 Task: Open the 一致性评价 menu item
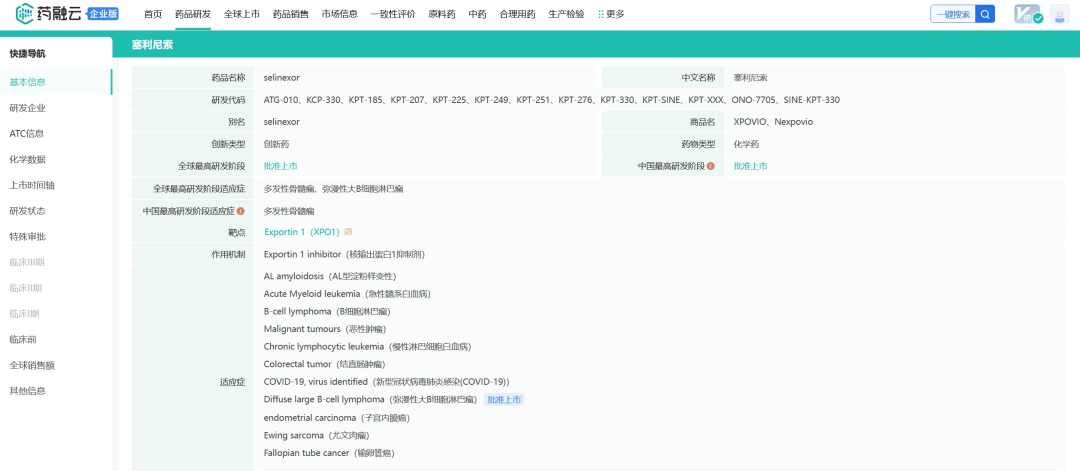[393, 14]
